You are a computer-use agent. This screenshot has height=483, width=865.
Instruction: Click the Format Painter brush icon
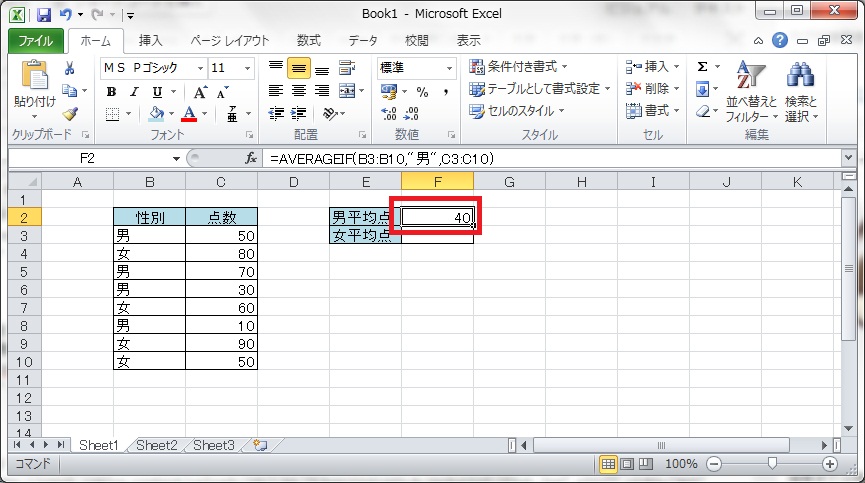pyautogui.click(x=70, y=114)
